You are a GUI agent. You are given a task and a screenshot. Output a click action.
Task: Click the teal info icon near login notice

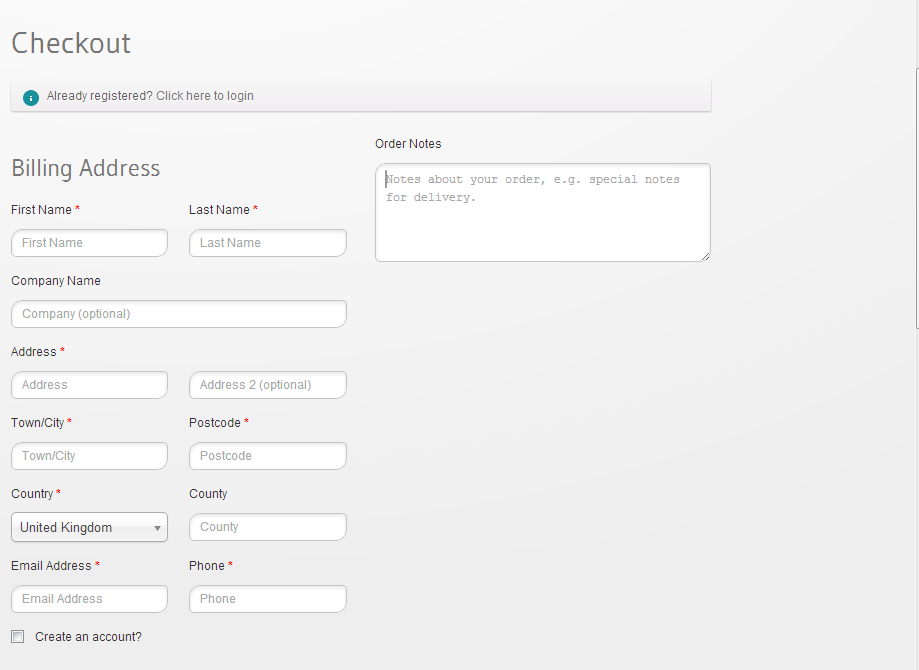30,97
